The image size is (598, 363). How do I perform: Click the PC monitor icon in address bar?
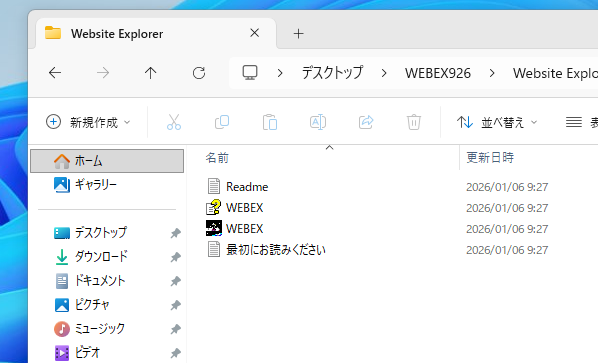point(250,72)
